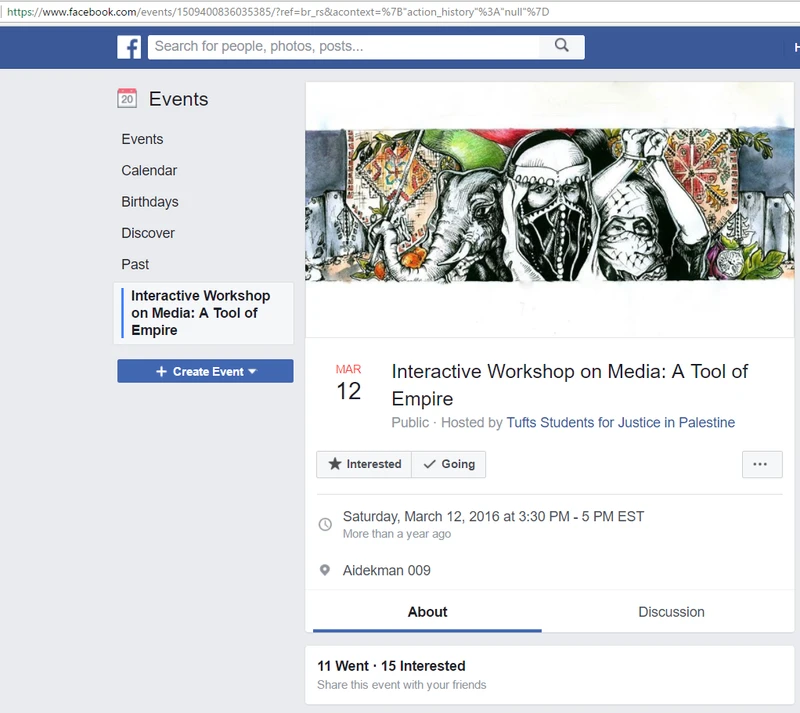The image size is (800, 713).
Task: Click the event title Interactive Workshop heading
Action: tap(569, 385)
